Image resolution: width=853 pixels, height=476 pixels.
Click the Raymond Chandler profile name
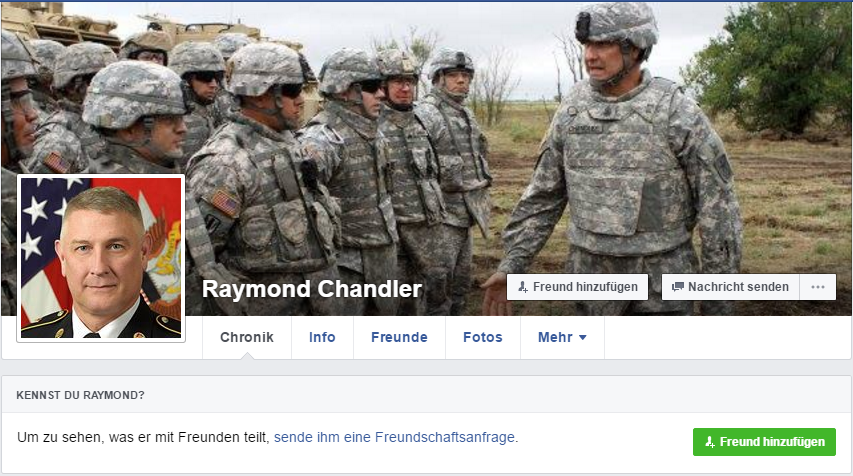[x=312, y=289]
